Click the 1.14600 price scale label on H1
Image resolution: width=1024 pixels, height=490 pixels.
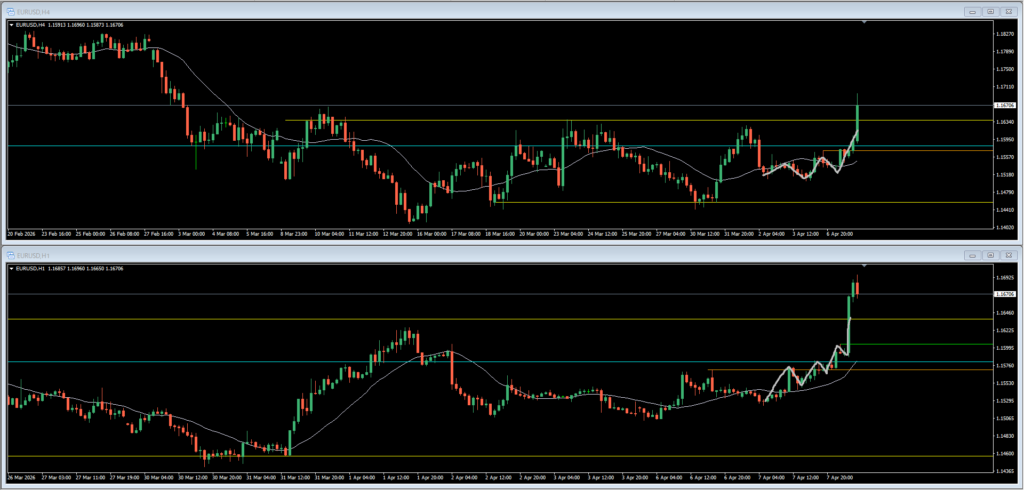click(x=1004, y=453)
